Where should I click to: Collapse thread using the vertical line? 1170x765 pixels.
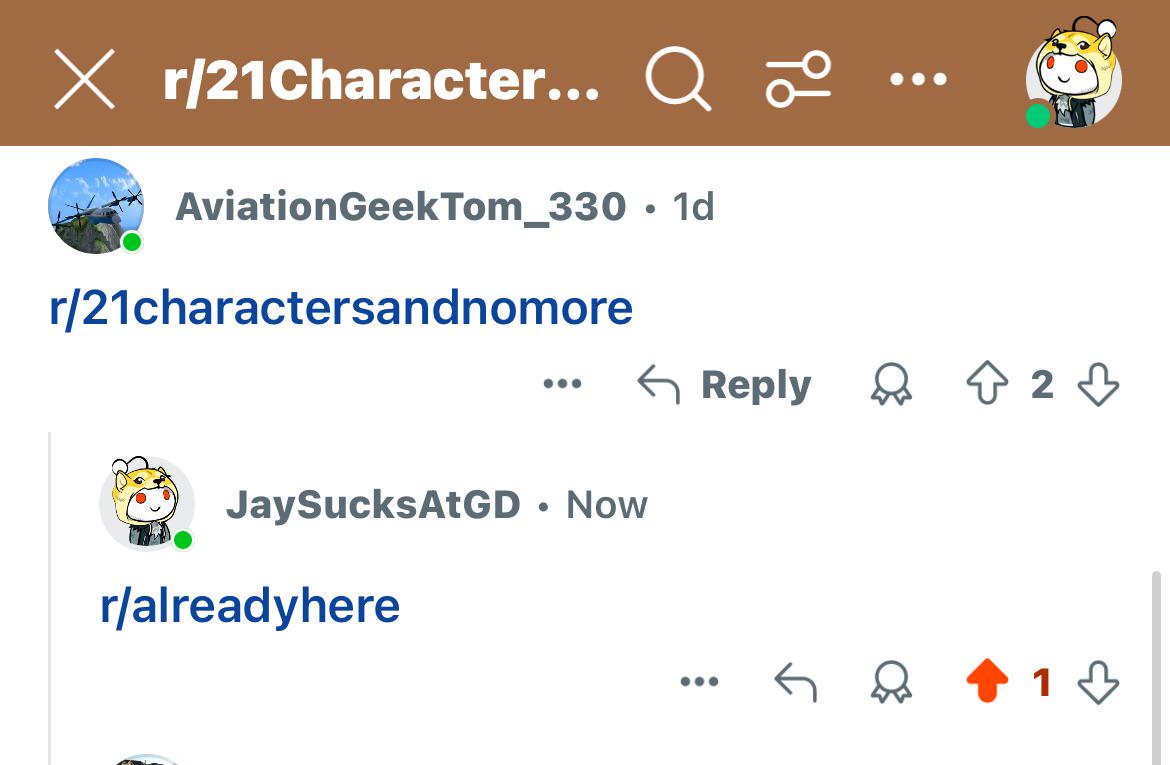click(50, 597)
